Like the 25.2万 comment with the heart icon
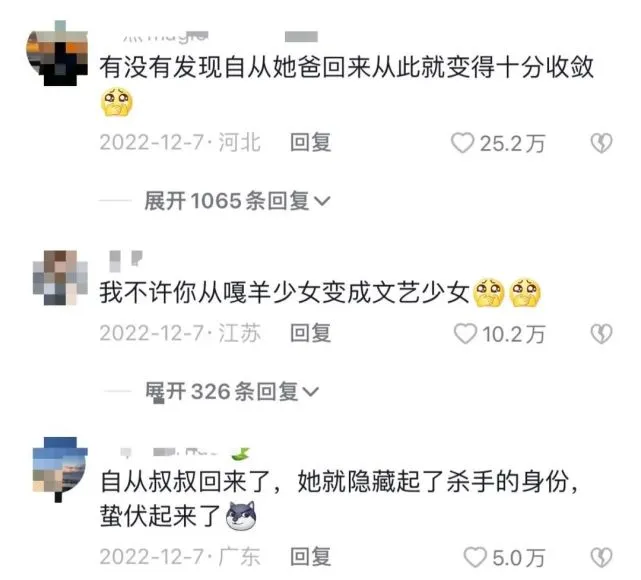Image resolution: width=641 pixels, height=580 pixels. click(x=462, y=143)
